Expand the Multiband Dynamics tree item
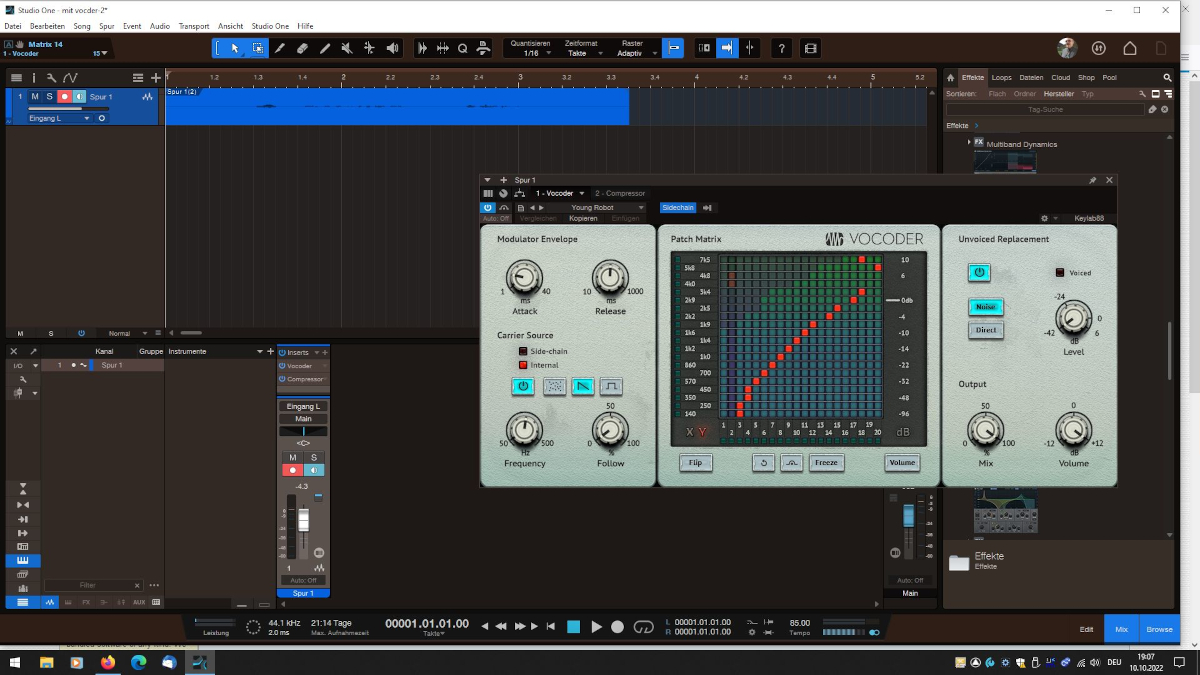This screenshot has width=1200, height=675. pyautogui.click(x=969, y=144)
